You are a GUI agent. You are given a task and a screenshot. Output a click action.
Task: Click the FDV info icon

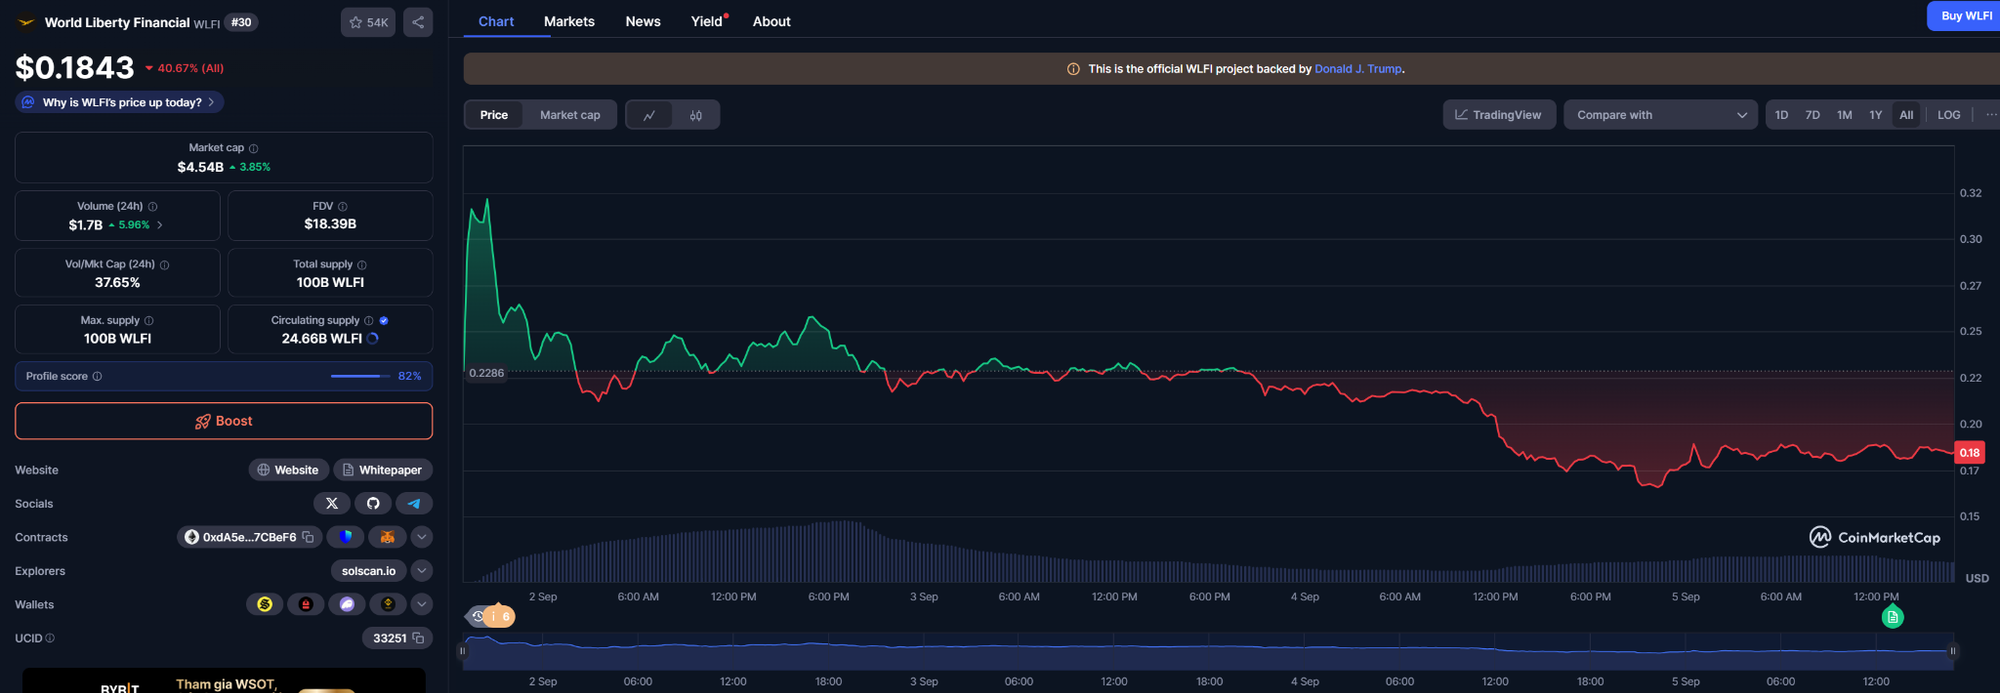pos(343,207)
